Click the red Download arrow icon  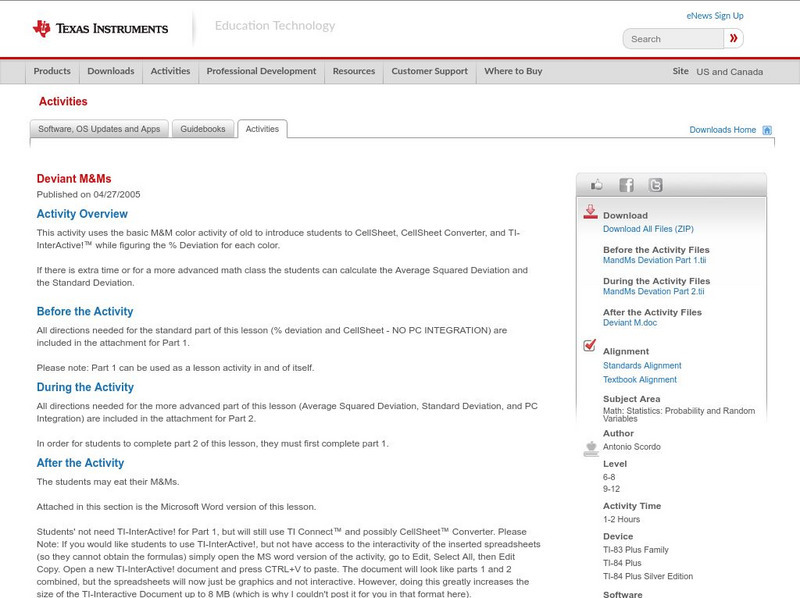pos(589,212)
